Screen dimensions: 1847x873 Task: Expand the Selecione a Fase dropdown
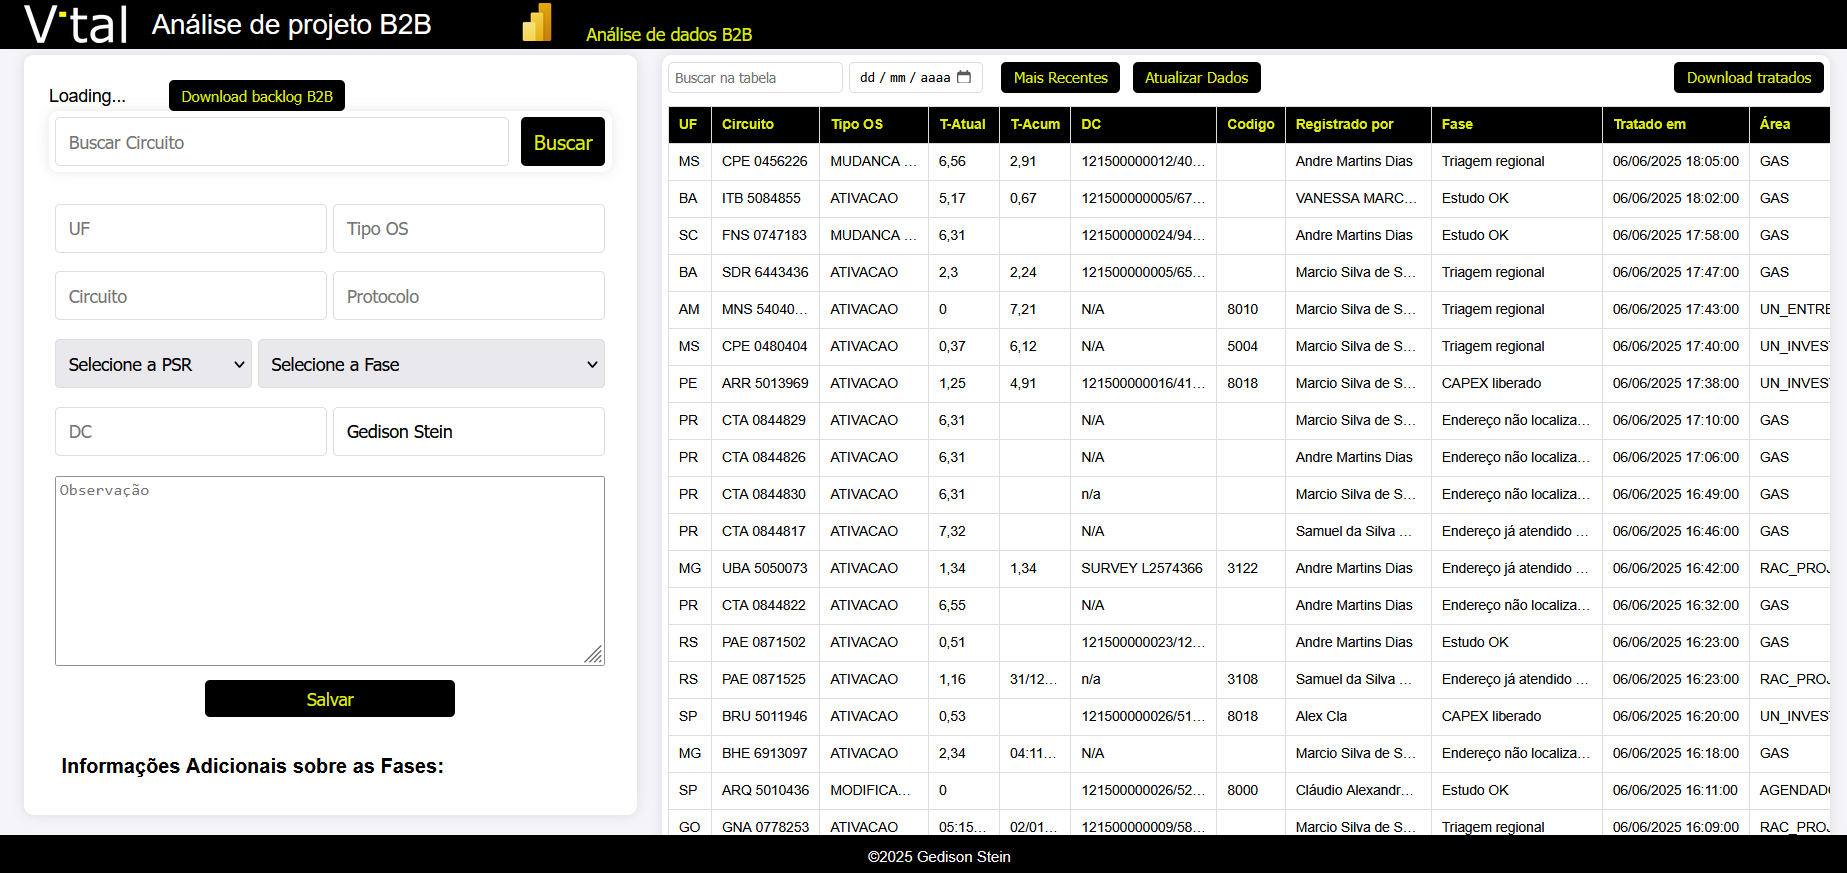(x=431, y=364)
